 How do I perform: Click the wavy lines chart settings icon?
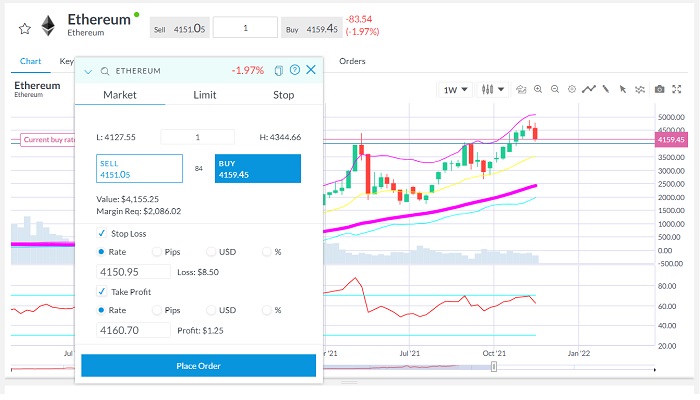pyautogui.click(x=640, y=89)
